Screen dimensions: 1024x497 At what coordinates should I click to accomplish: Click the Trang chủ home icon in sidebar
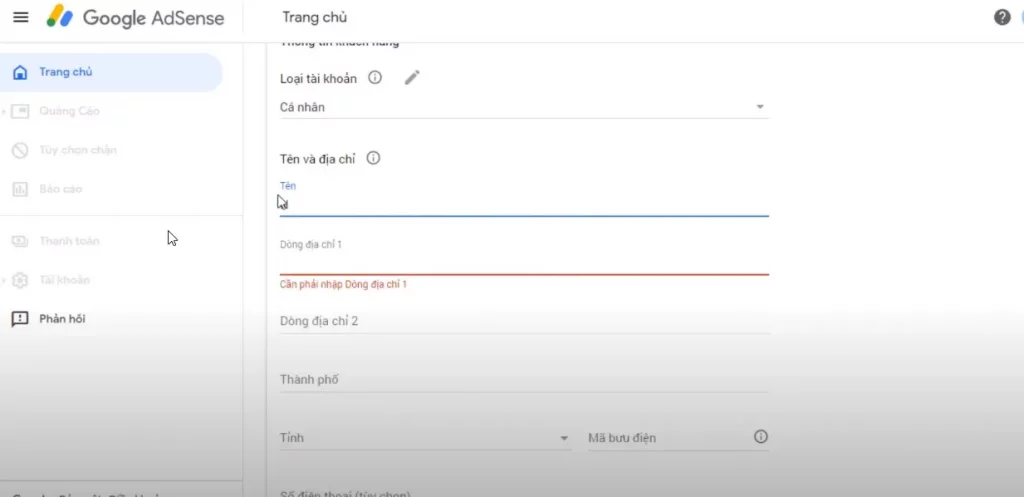point(20,72)
